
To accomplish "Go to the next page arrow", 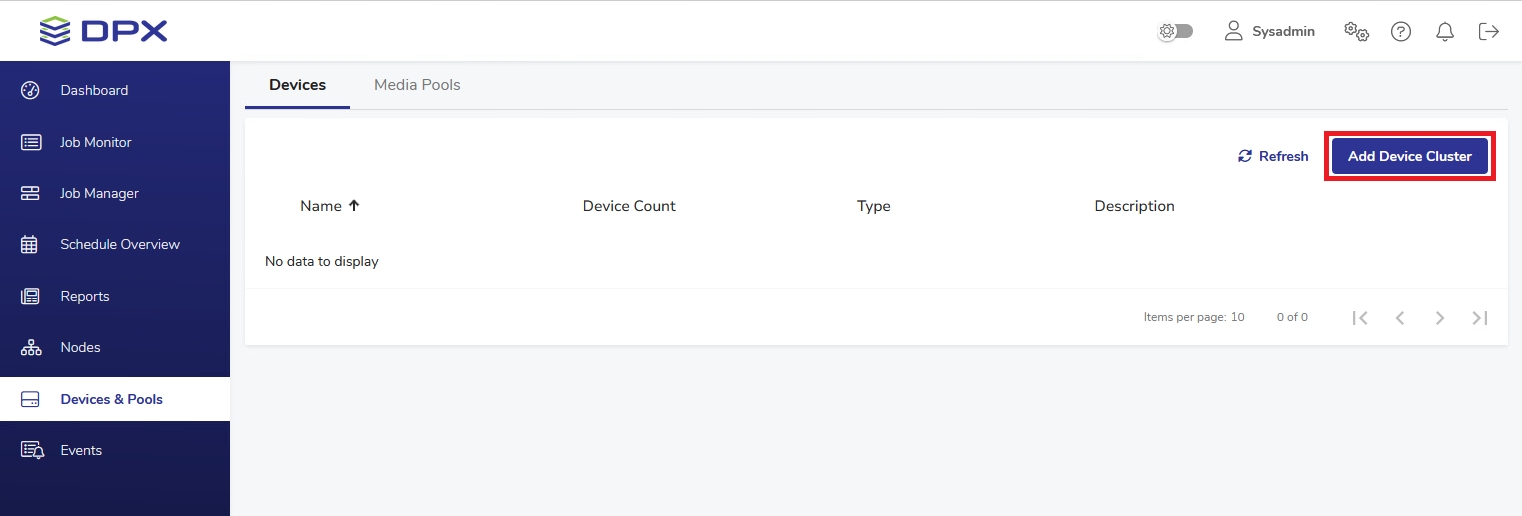I will coord(1440,318).
